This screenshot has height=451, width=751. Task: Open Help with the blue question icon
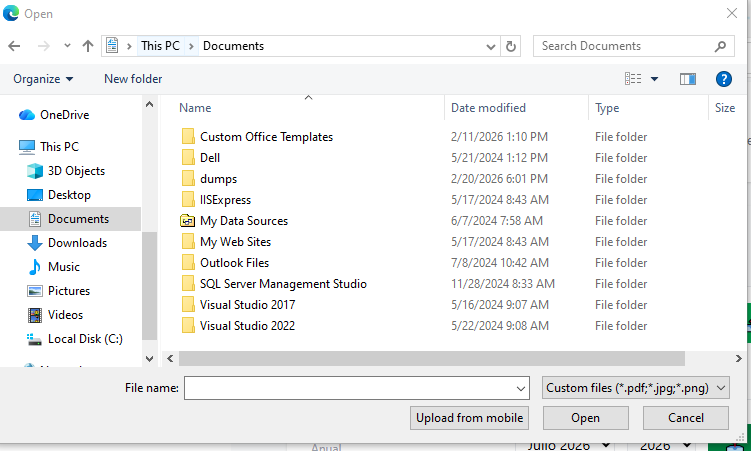pyautogui.click(x=723, y=79)
